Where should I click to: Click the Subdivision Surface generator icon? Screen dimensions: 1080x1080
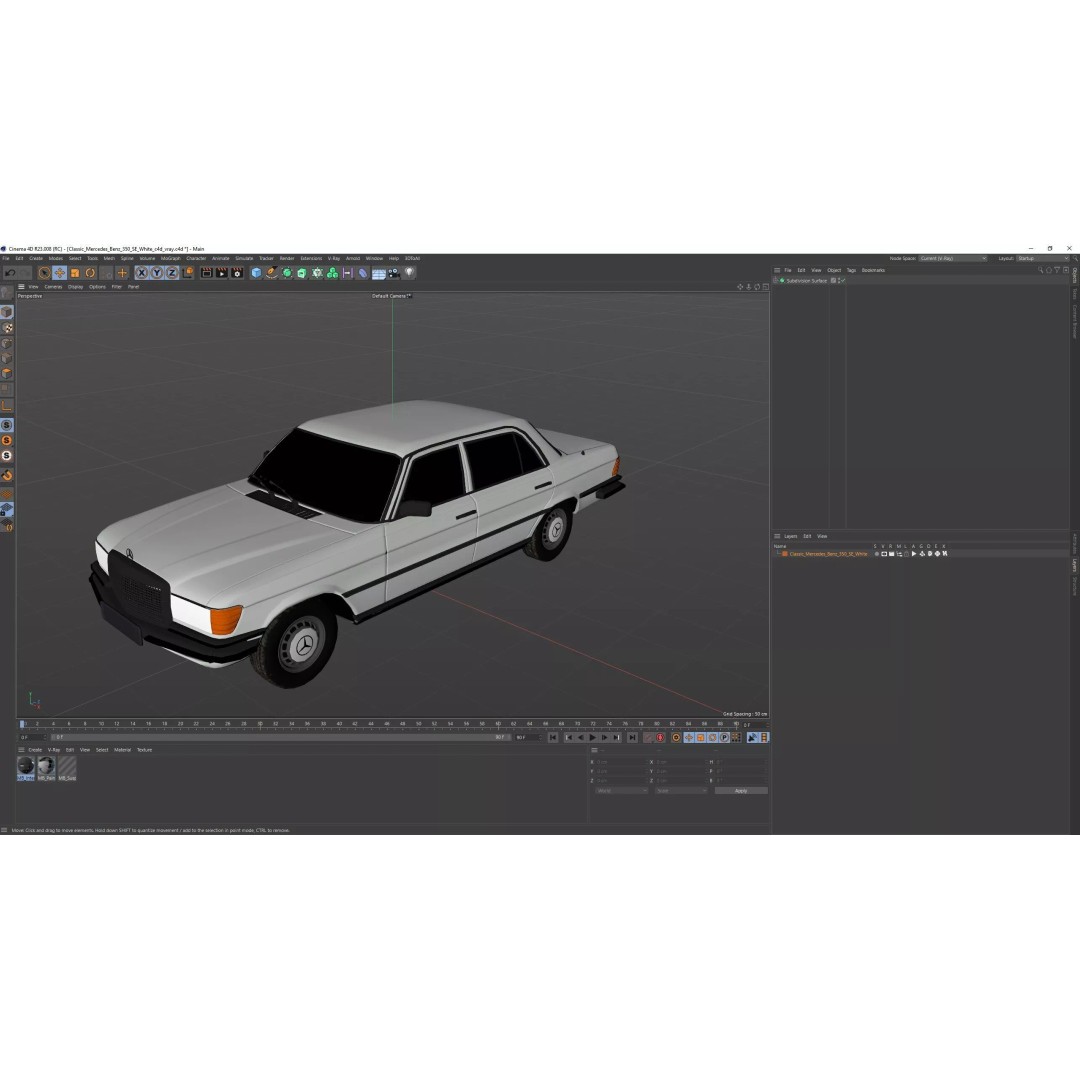point(287,273)
